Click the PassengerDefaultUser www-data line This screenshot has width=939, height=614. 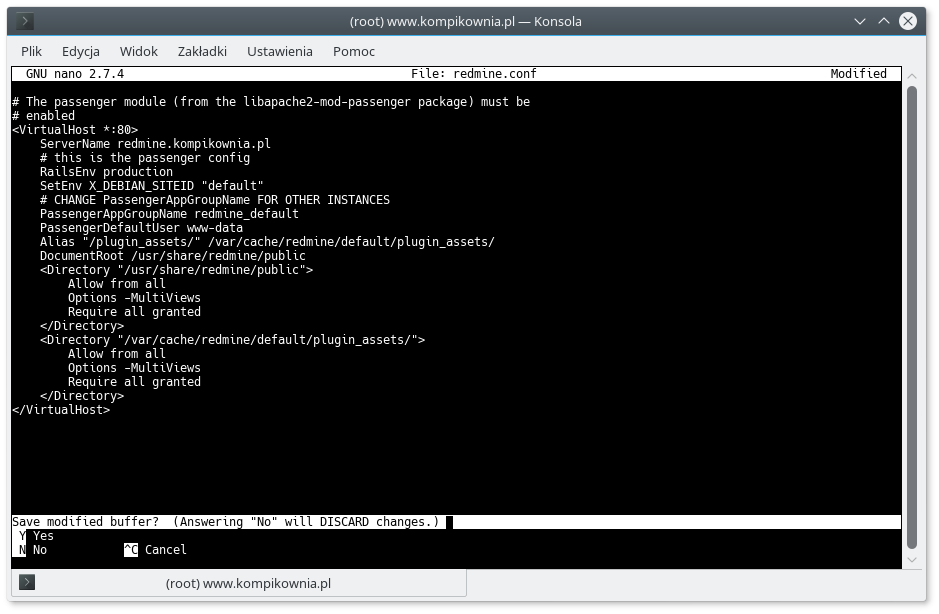141,228
